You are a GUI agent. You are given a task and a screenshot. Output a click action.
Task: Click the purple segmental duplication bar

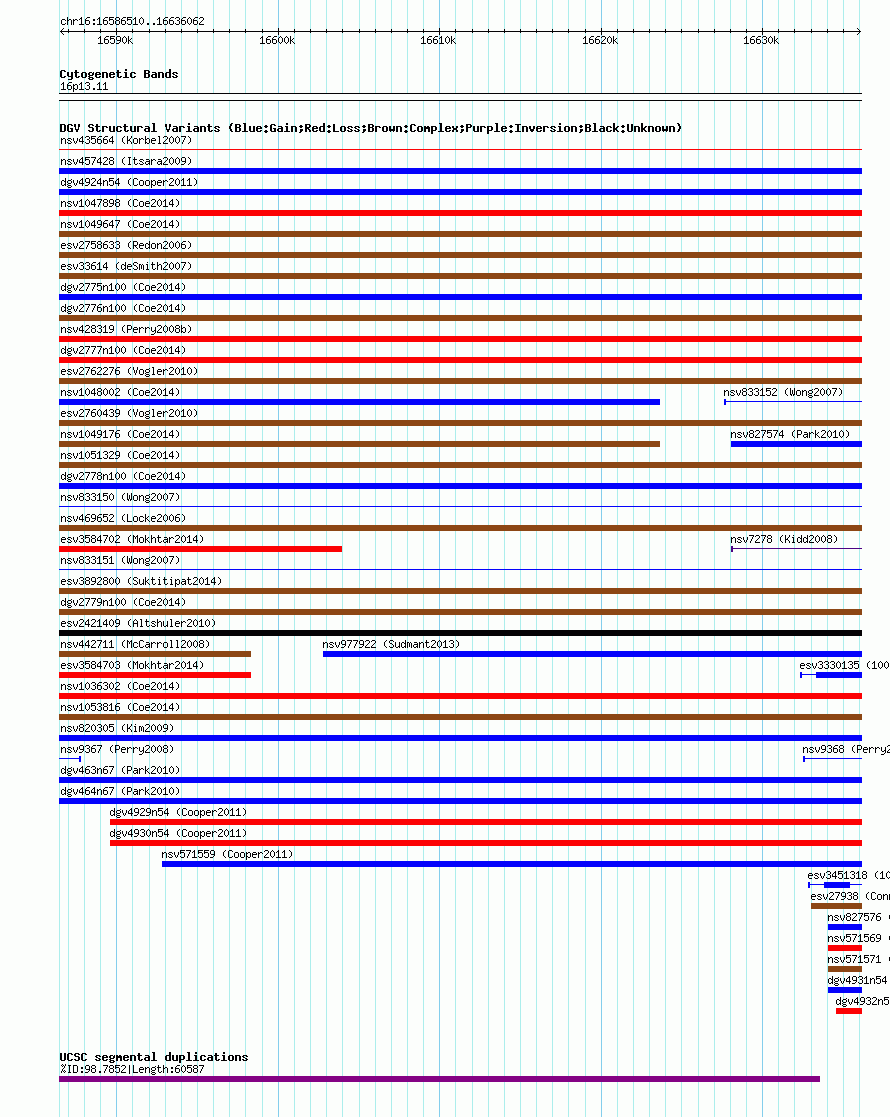pos(440,1079)
